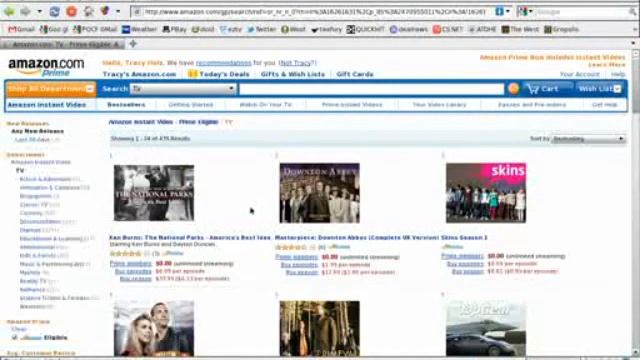Open the search category dropdown showing TV

click(x=183, y=89)
